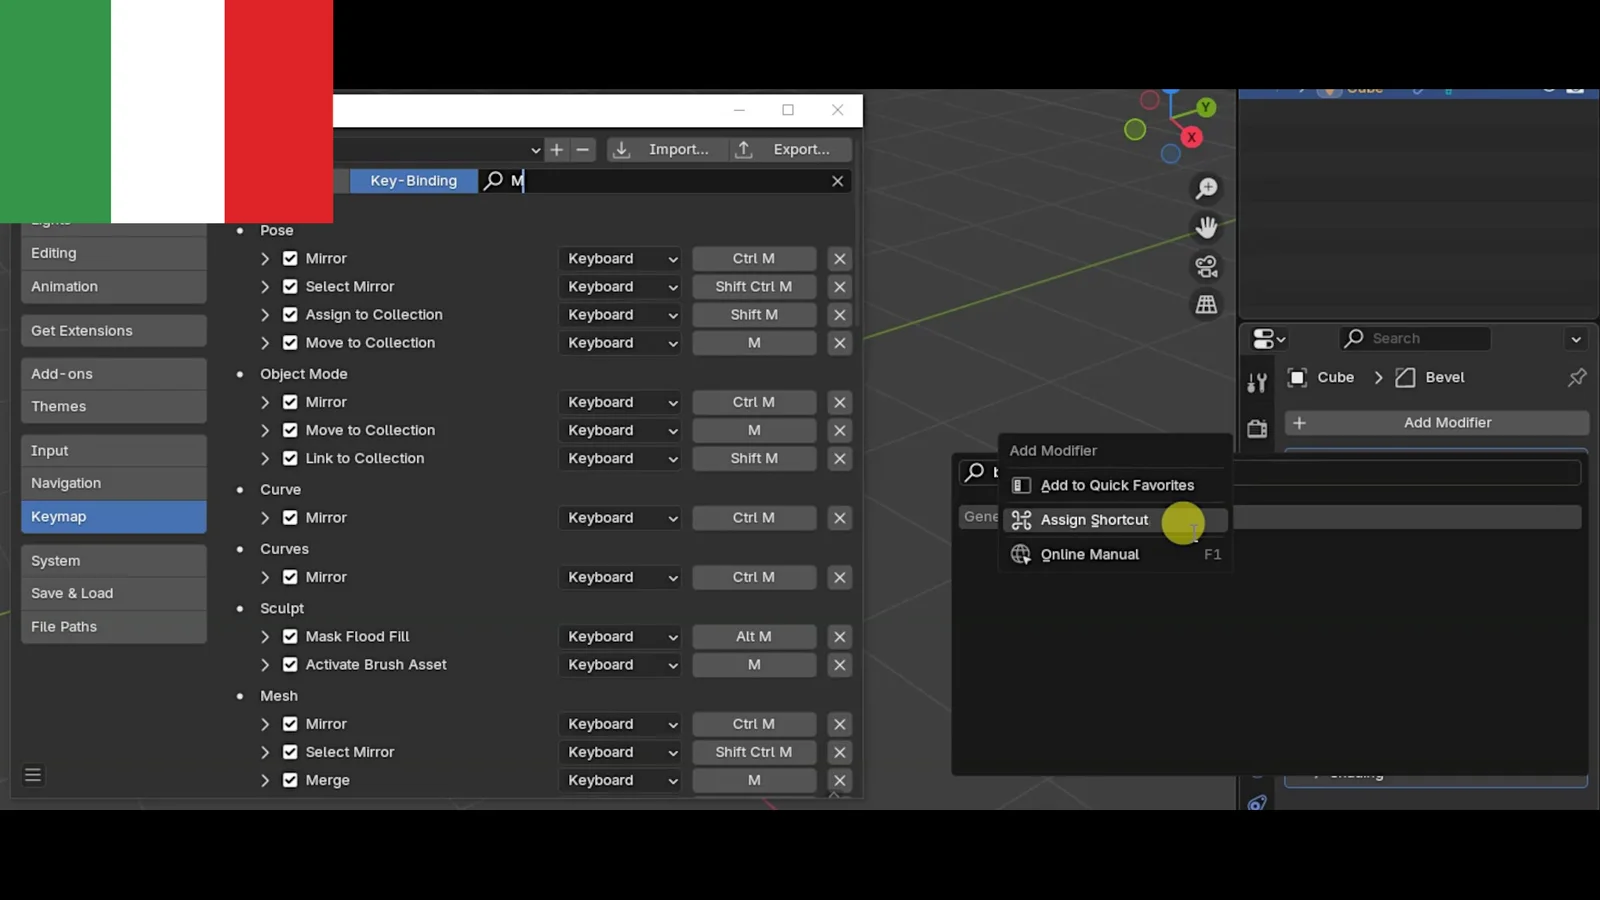Expand the Link to Collection entry
The height and width of the screenshot is (900, 1600).
pyautogui.click(x=265, y=458)
